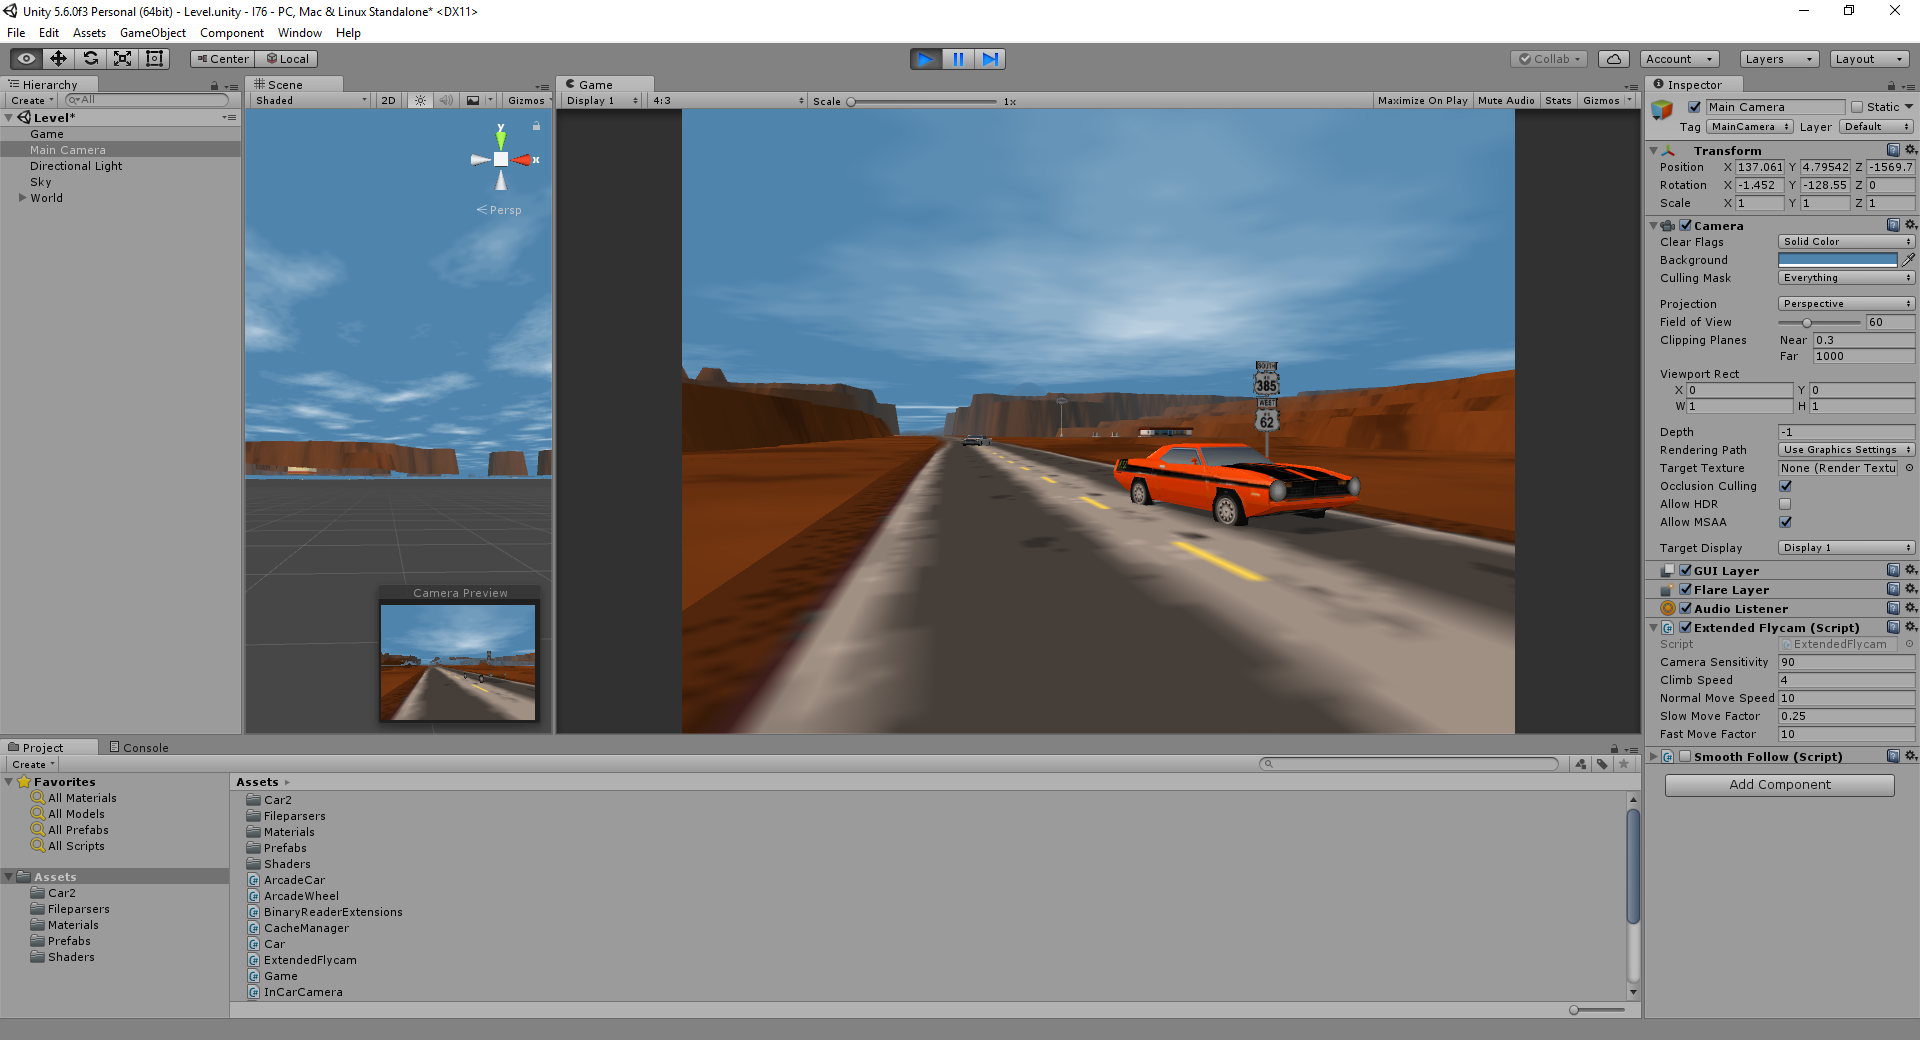The image size is (1920, 1040).
Task: Click save search star icon
Action: (x=1624, y=764)
